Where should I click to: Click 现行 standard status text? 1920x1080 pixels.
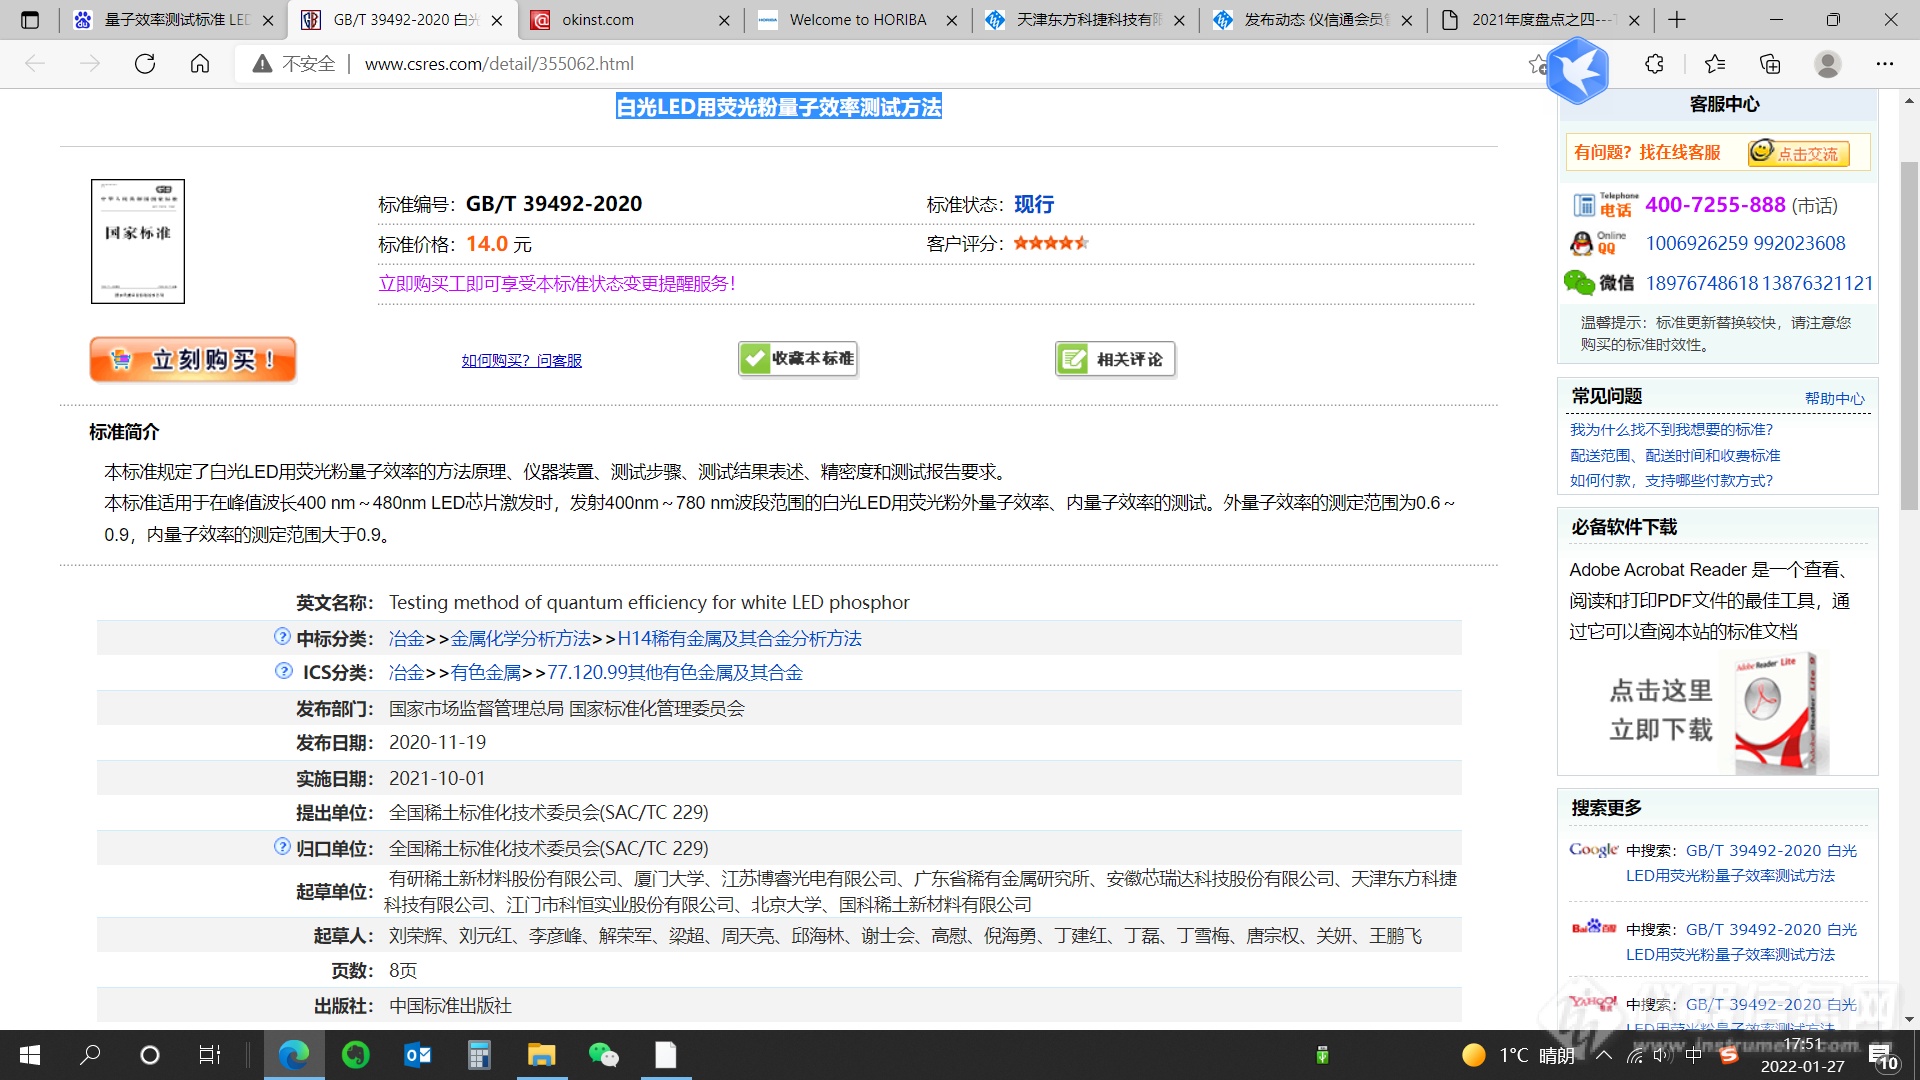[x=1033, y=204]
